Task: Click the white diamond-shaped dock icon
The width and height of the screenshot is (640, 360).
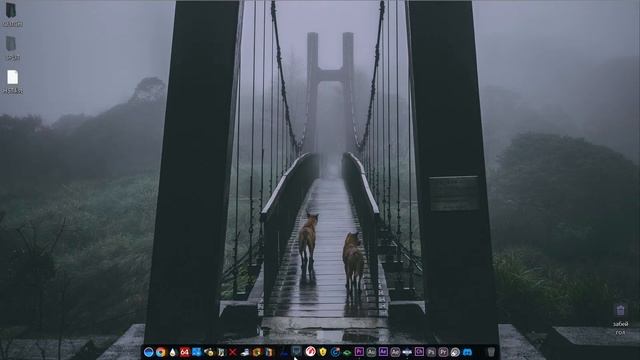Action: point(407,352)
